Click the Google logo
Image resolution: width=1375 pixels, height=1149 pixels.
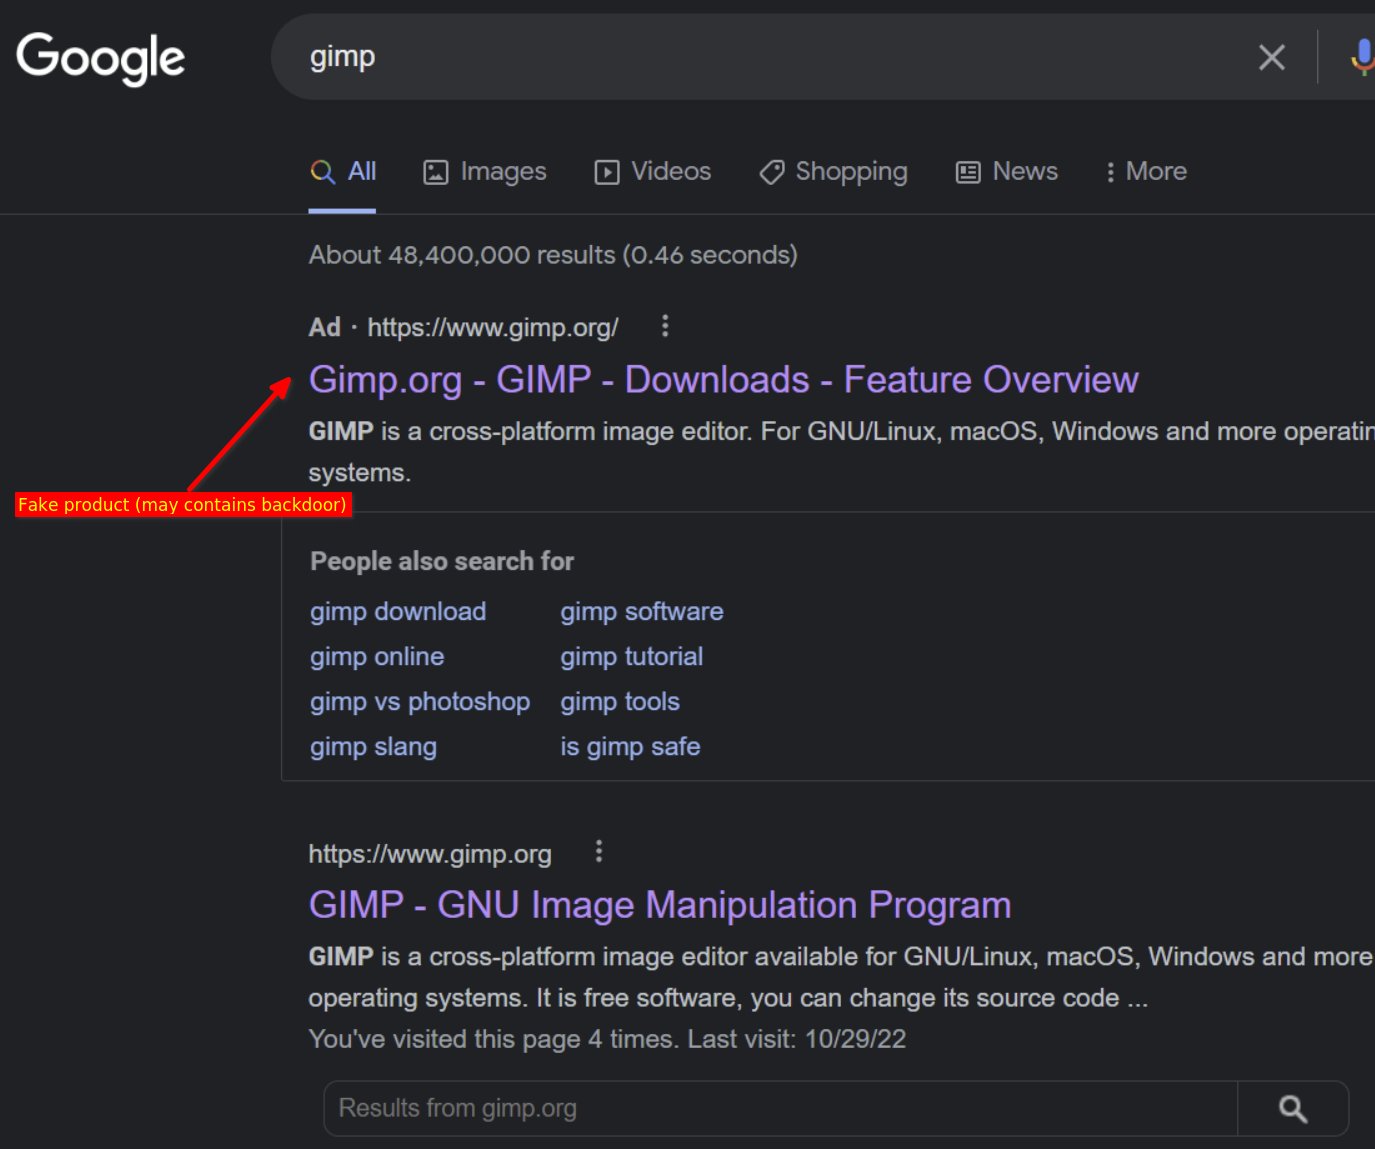tap(100, 58)
